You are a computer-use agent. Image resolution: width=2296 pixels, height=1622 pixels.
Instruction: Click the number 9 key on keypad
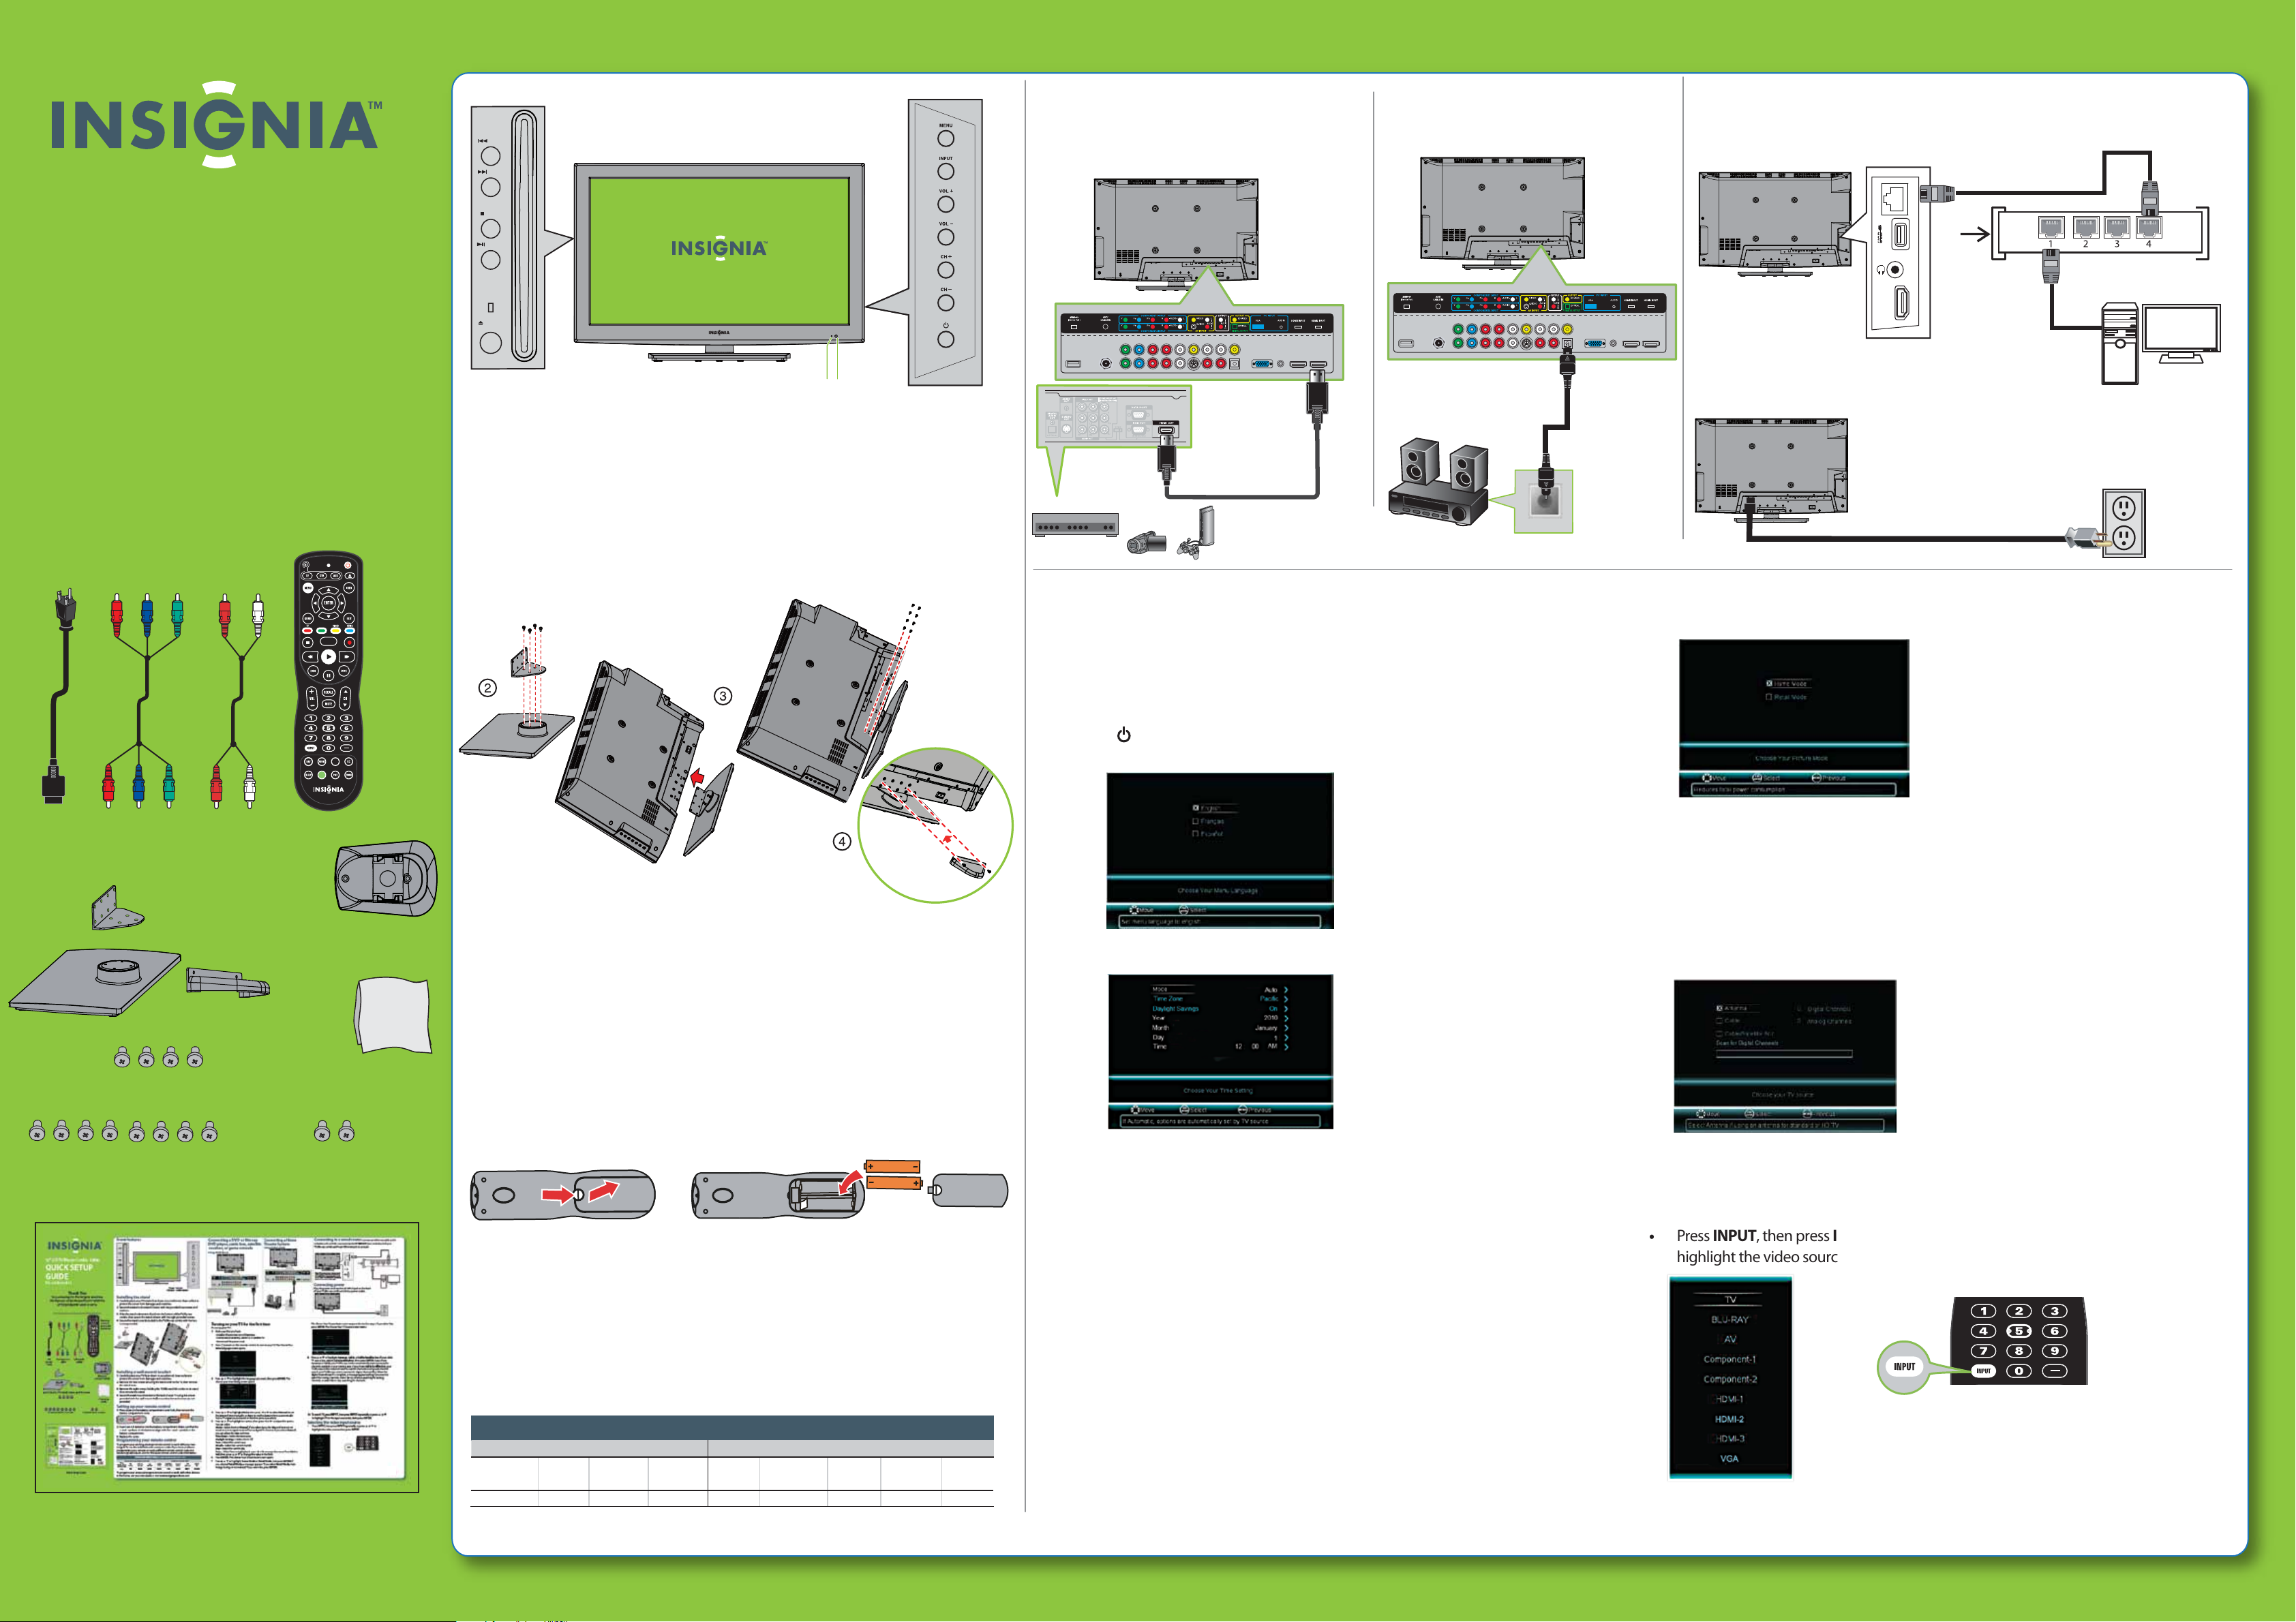tap(2055, 1351)
